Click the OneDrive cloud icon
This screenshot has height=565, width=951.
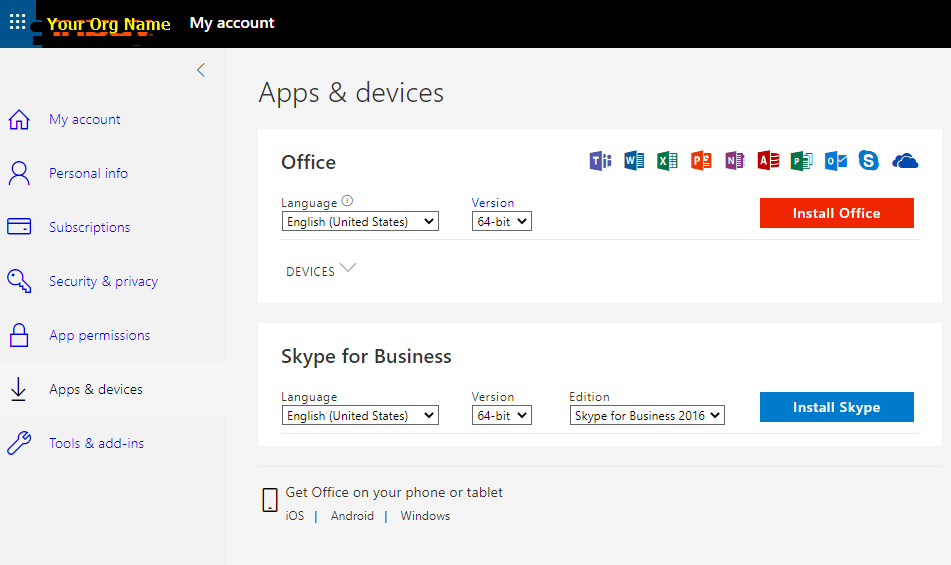point(905,161)
